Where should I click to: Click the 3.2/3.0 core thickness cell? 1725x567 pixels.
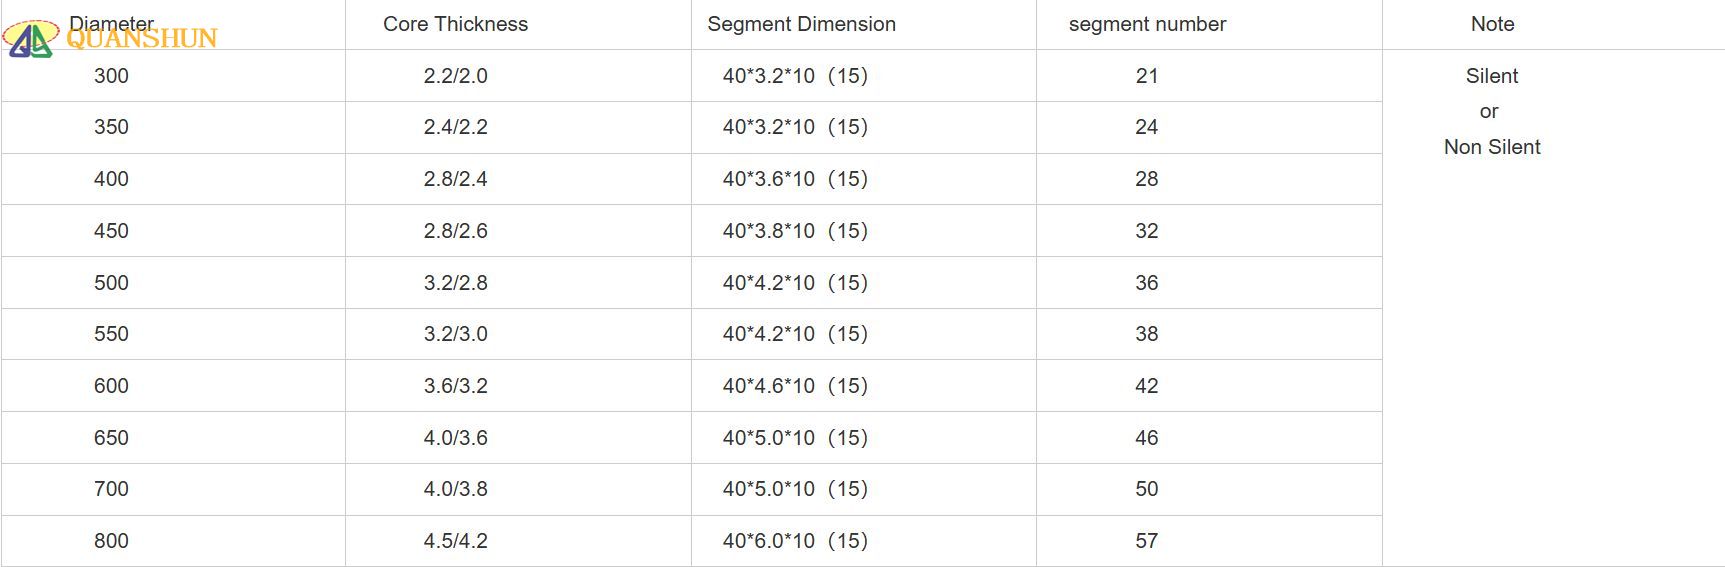[x=455, y=334]
